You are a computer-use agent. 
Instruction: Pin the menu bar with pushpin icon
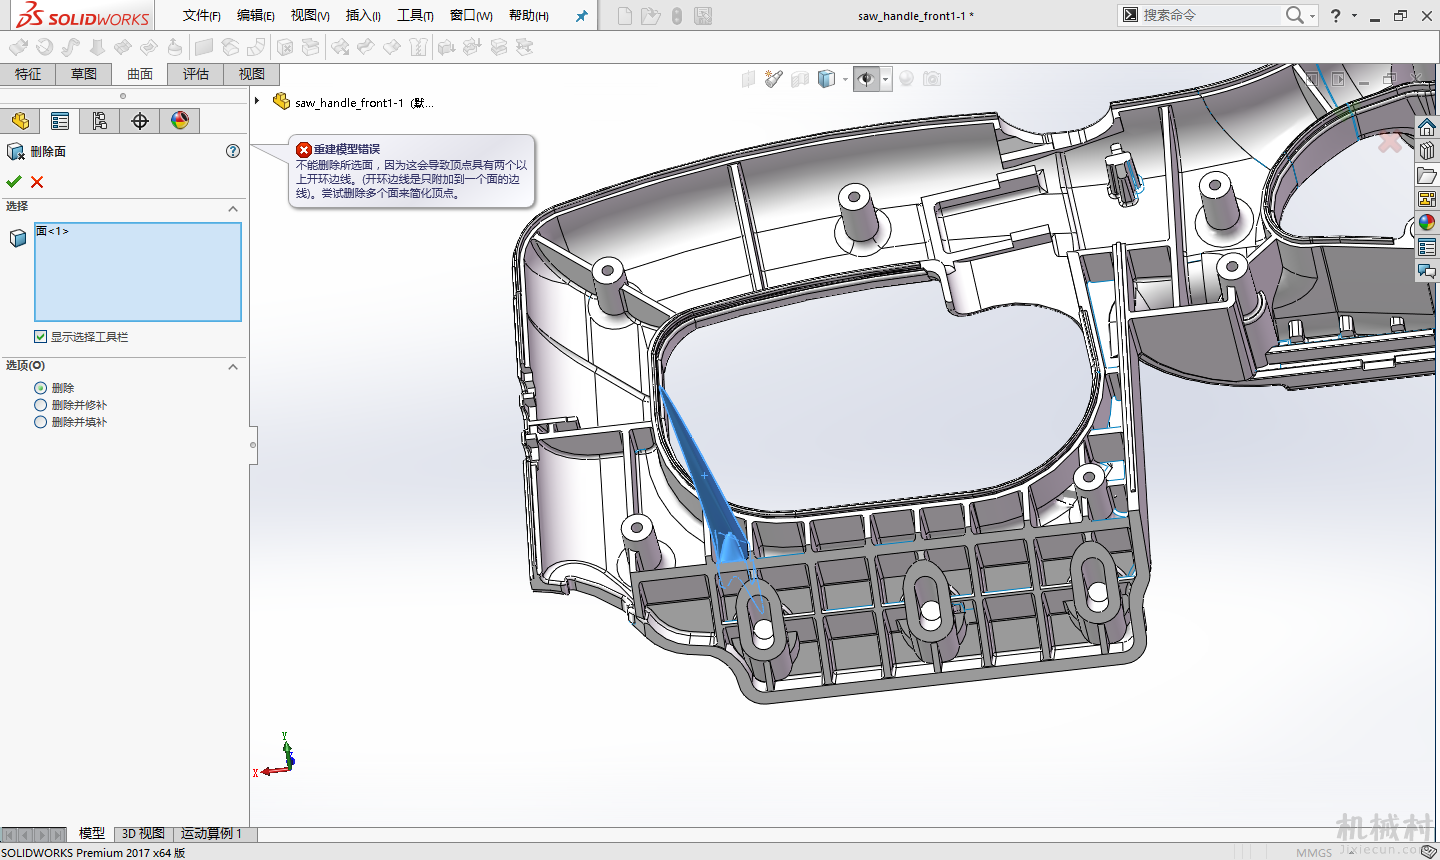(x=581, y=16)
